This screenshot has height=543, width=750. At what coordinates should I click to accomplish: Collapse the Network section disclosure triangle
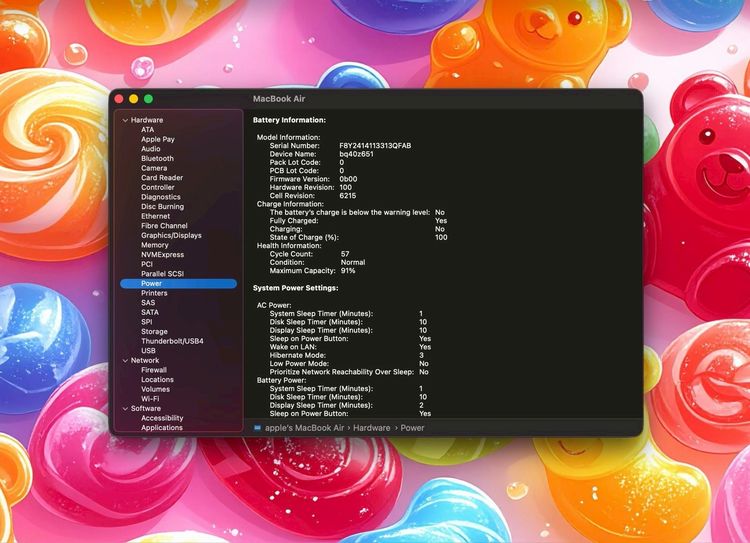(125, 360)
